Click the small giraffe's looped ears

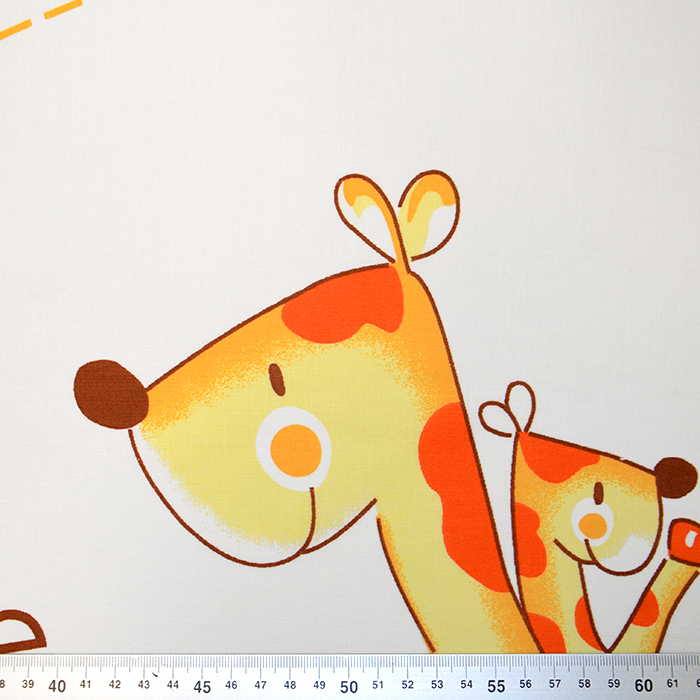509,409
